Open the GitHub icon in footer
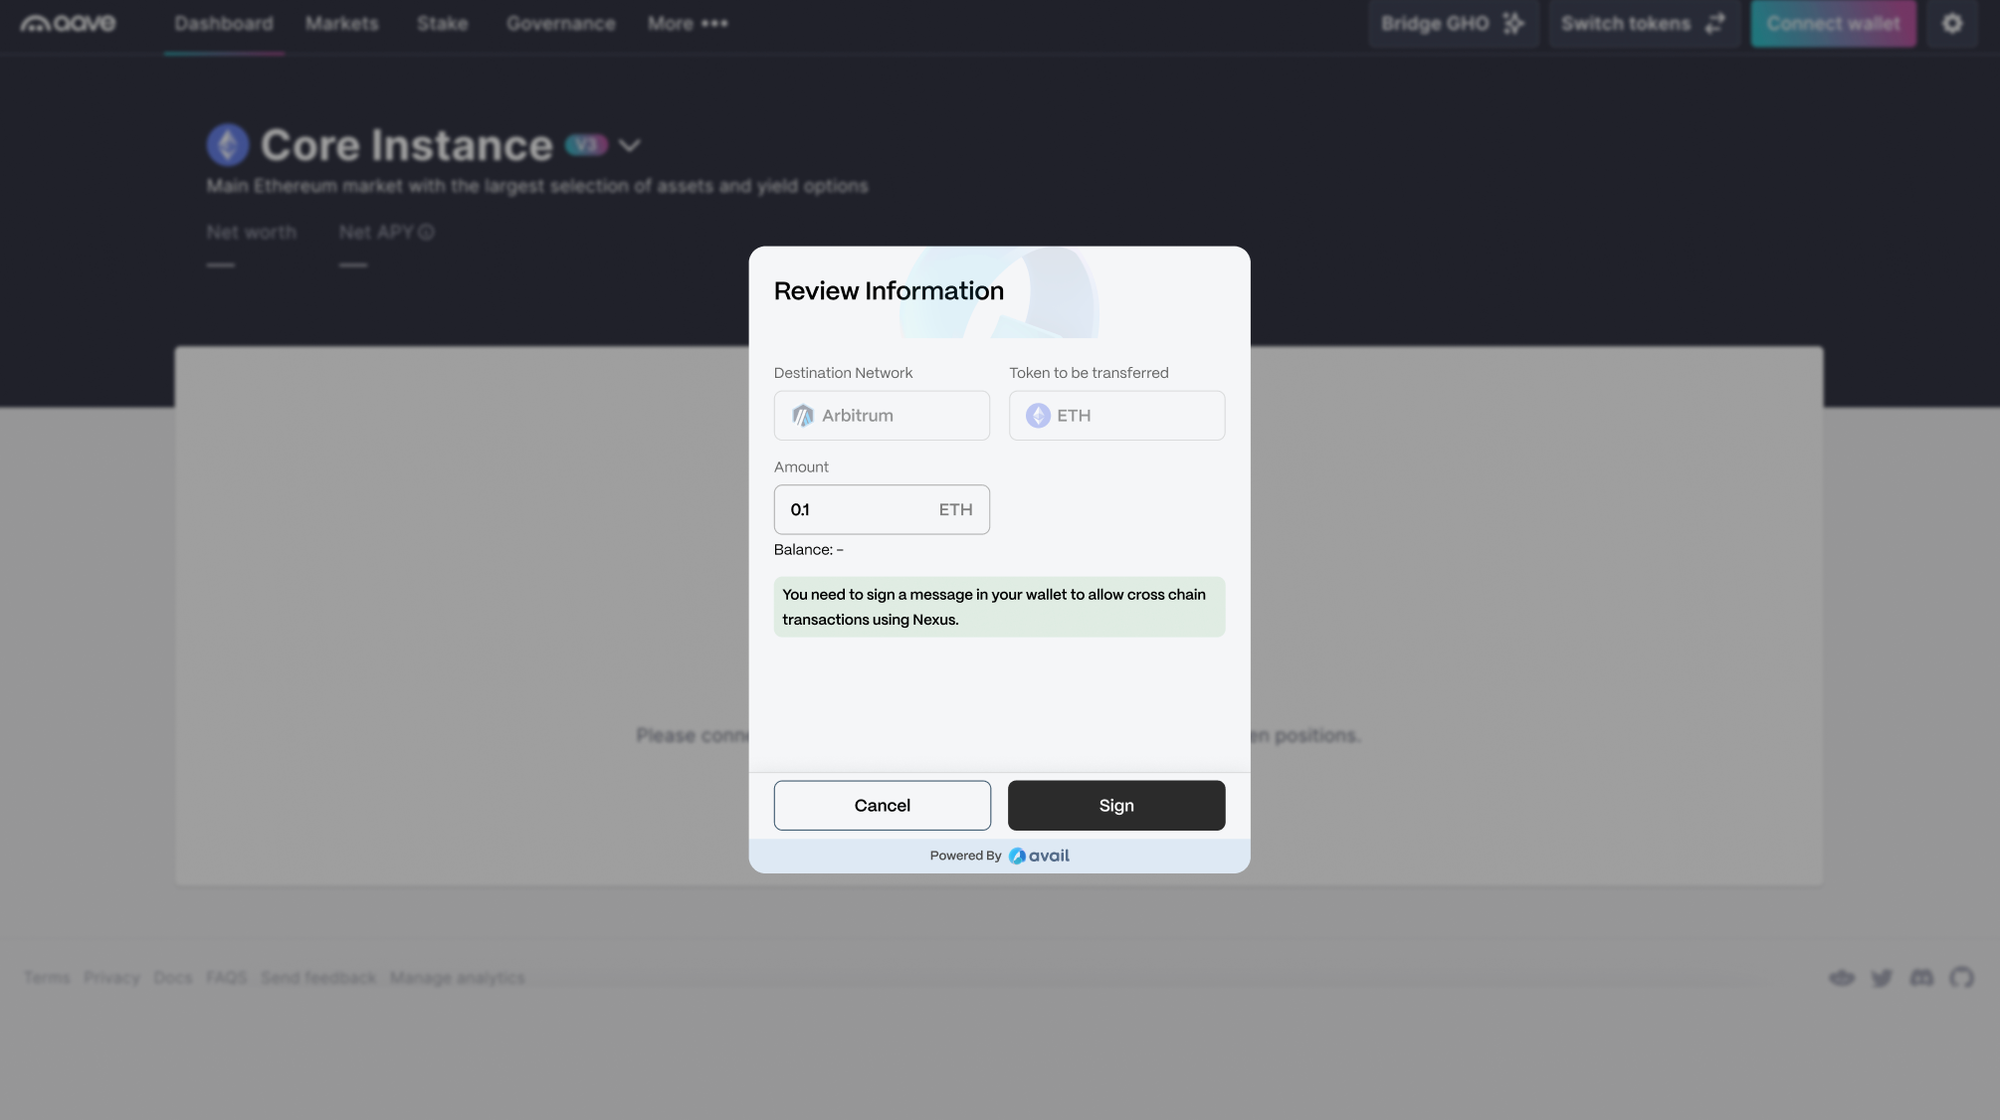This screenshot has width=2000, height=1120. [1961, 977]
